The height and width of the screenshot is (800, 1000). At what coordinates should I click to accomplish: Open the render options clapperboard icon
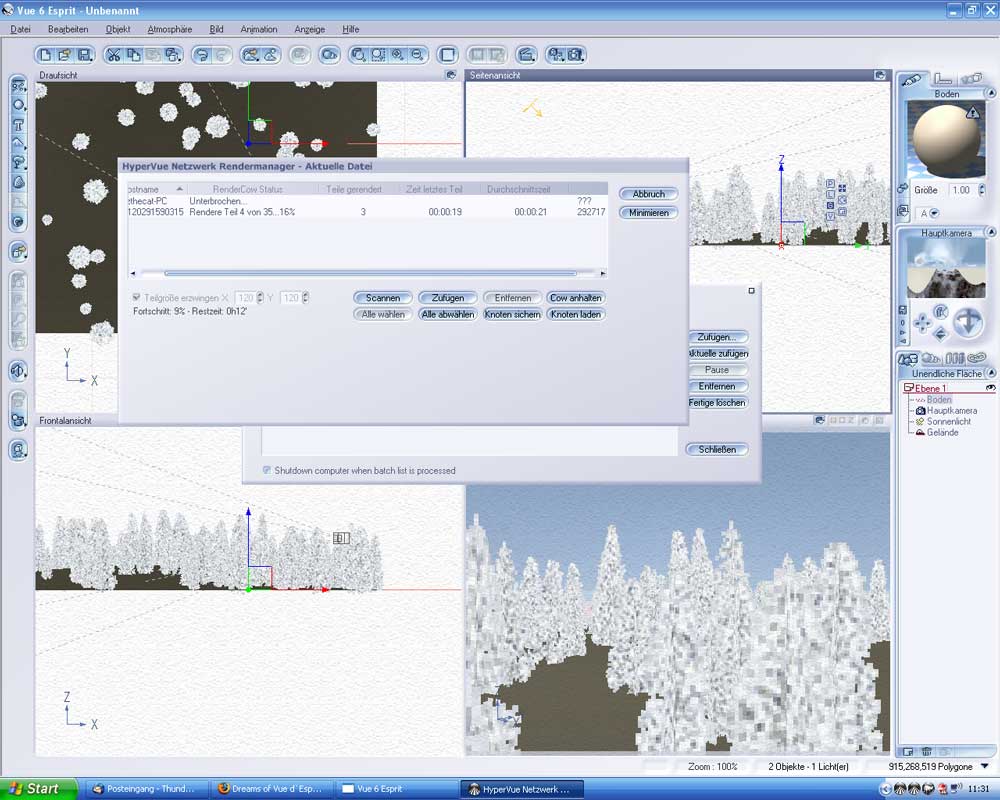pos(526,56)
